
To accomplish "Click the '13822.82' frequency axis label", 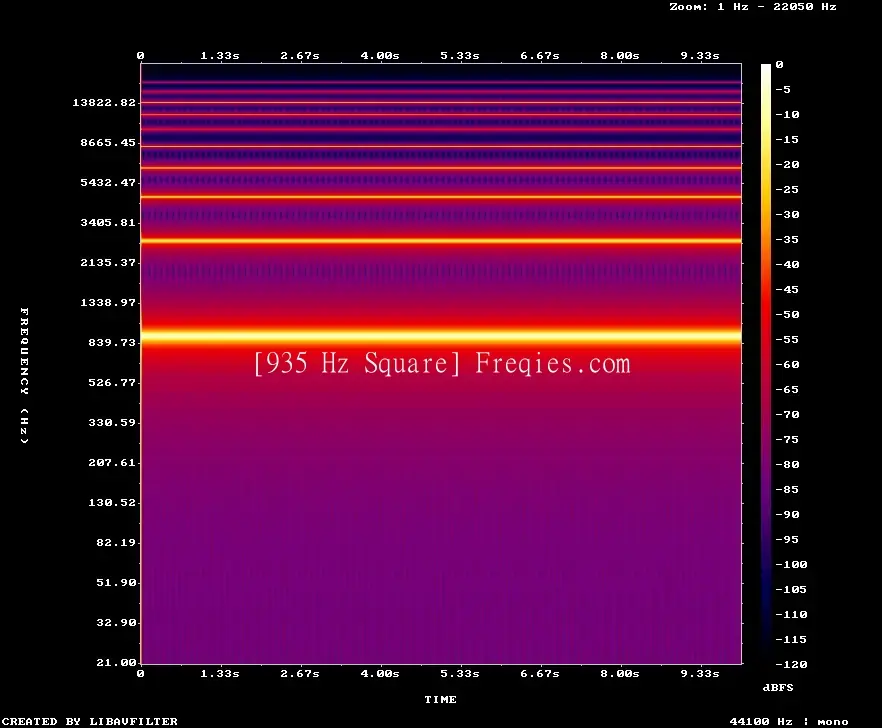I will [x=104, y=102].
